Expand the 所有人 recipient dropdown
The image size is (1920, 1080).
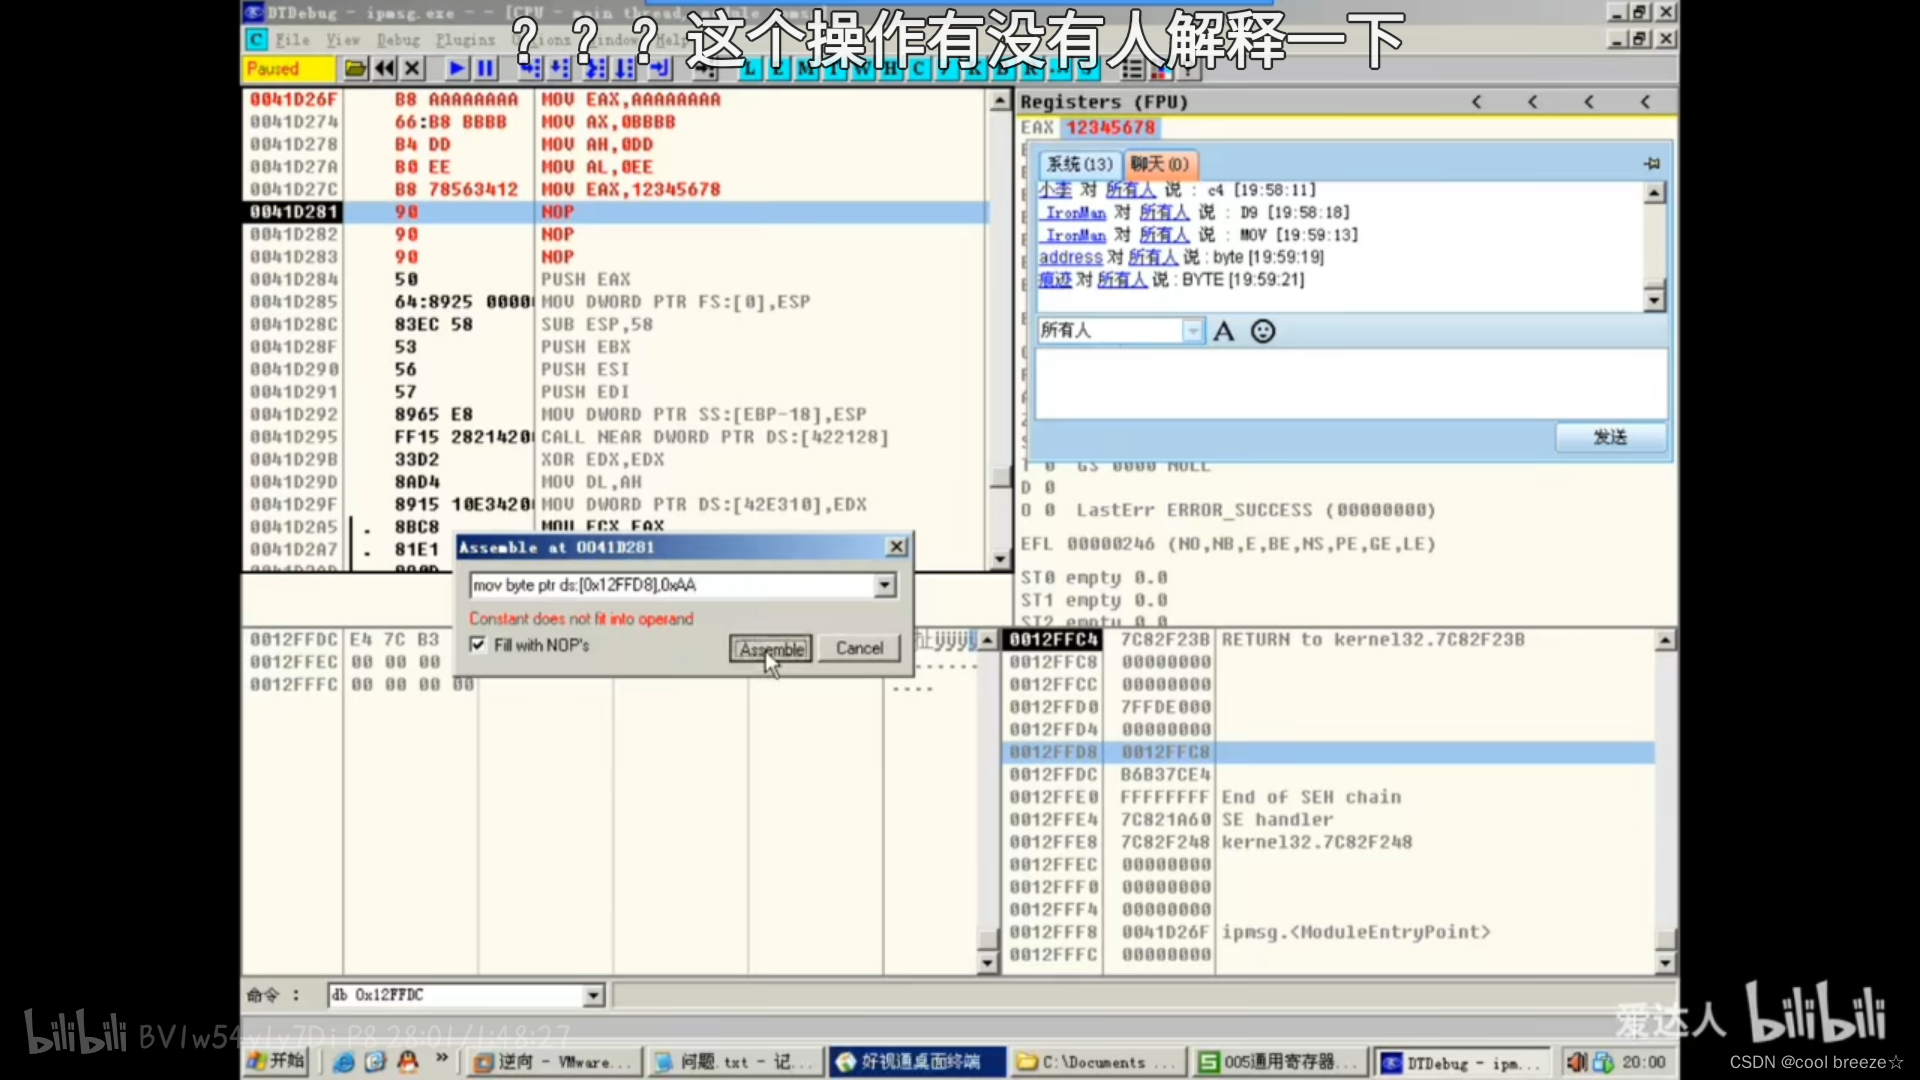(1192, 331)
